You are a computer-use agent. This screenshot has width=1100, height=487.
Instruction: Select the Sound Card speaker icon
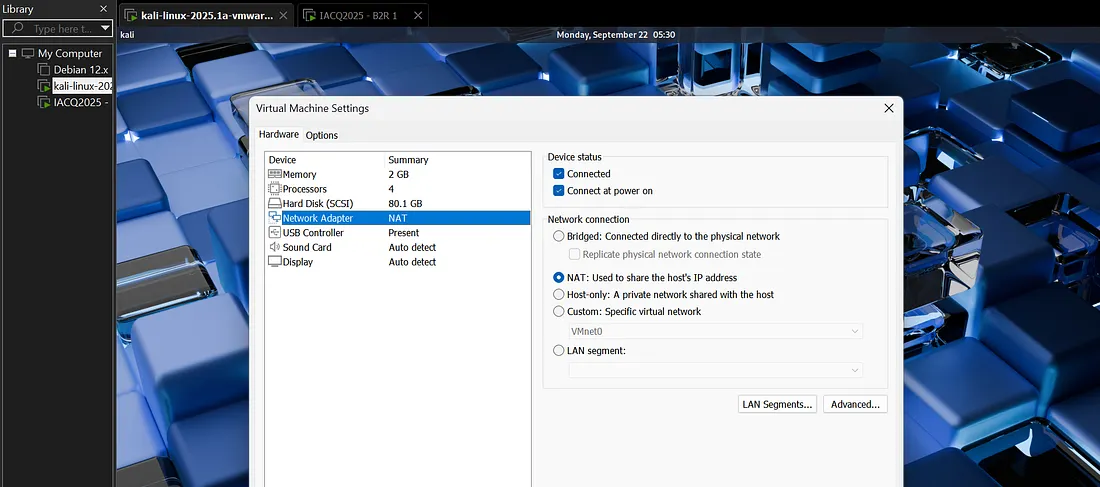(x=275, y=247)
